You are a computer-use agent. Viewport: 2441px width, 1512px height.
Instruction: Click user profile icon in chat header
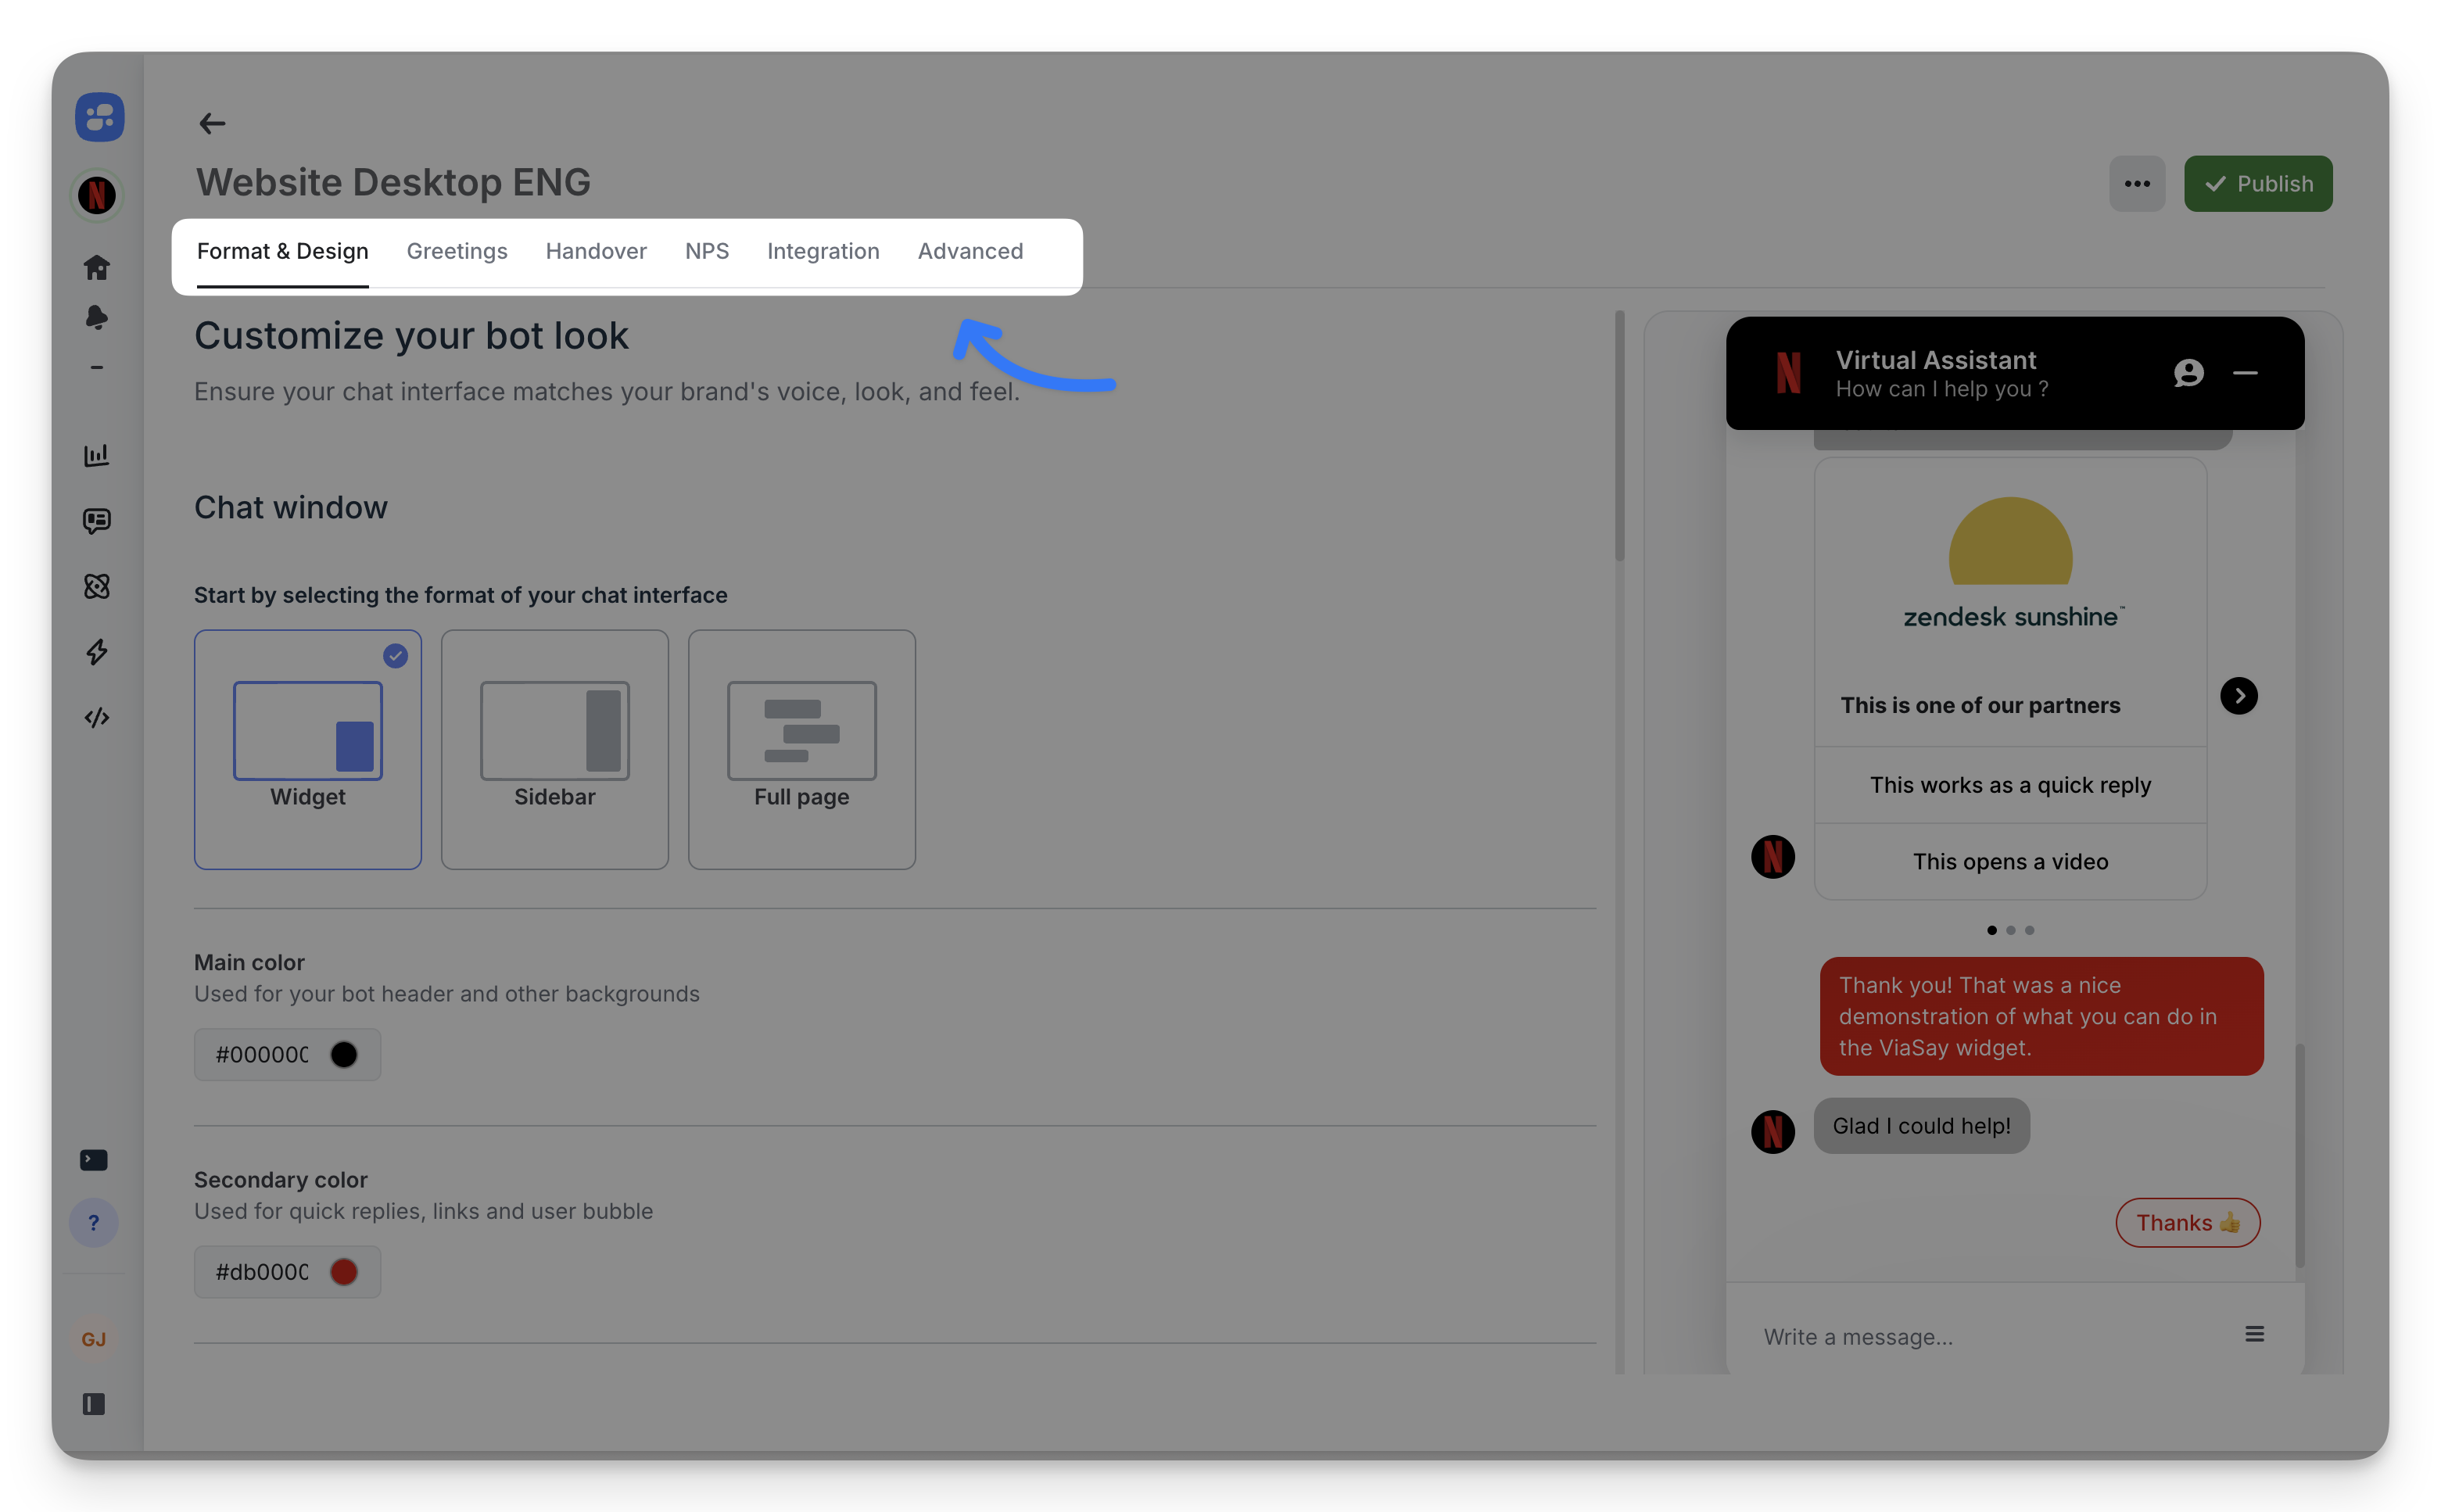point(2188,373)
